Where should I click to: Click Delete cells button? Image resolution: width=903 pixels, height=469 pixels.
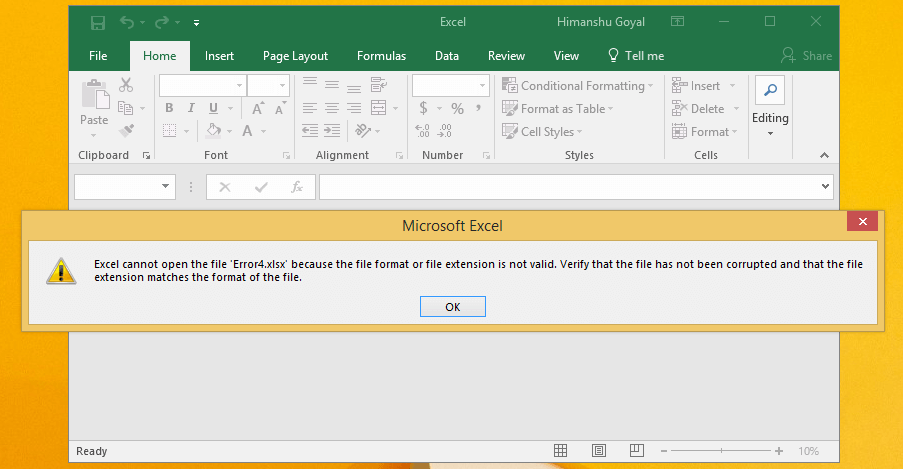tap(698, 109)
